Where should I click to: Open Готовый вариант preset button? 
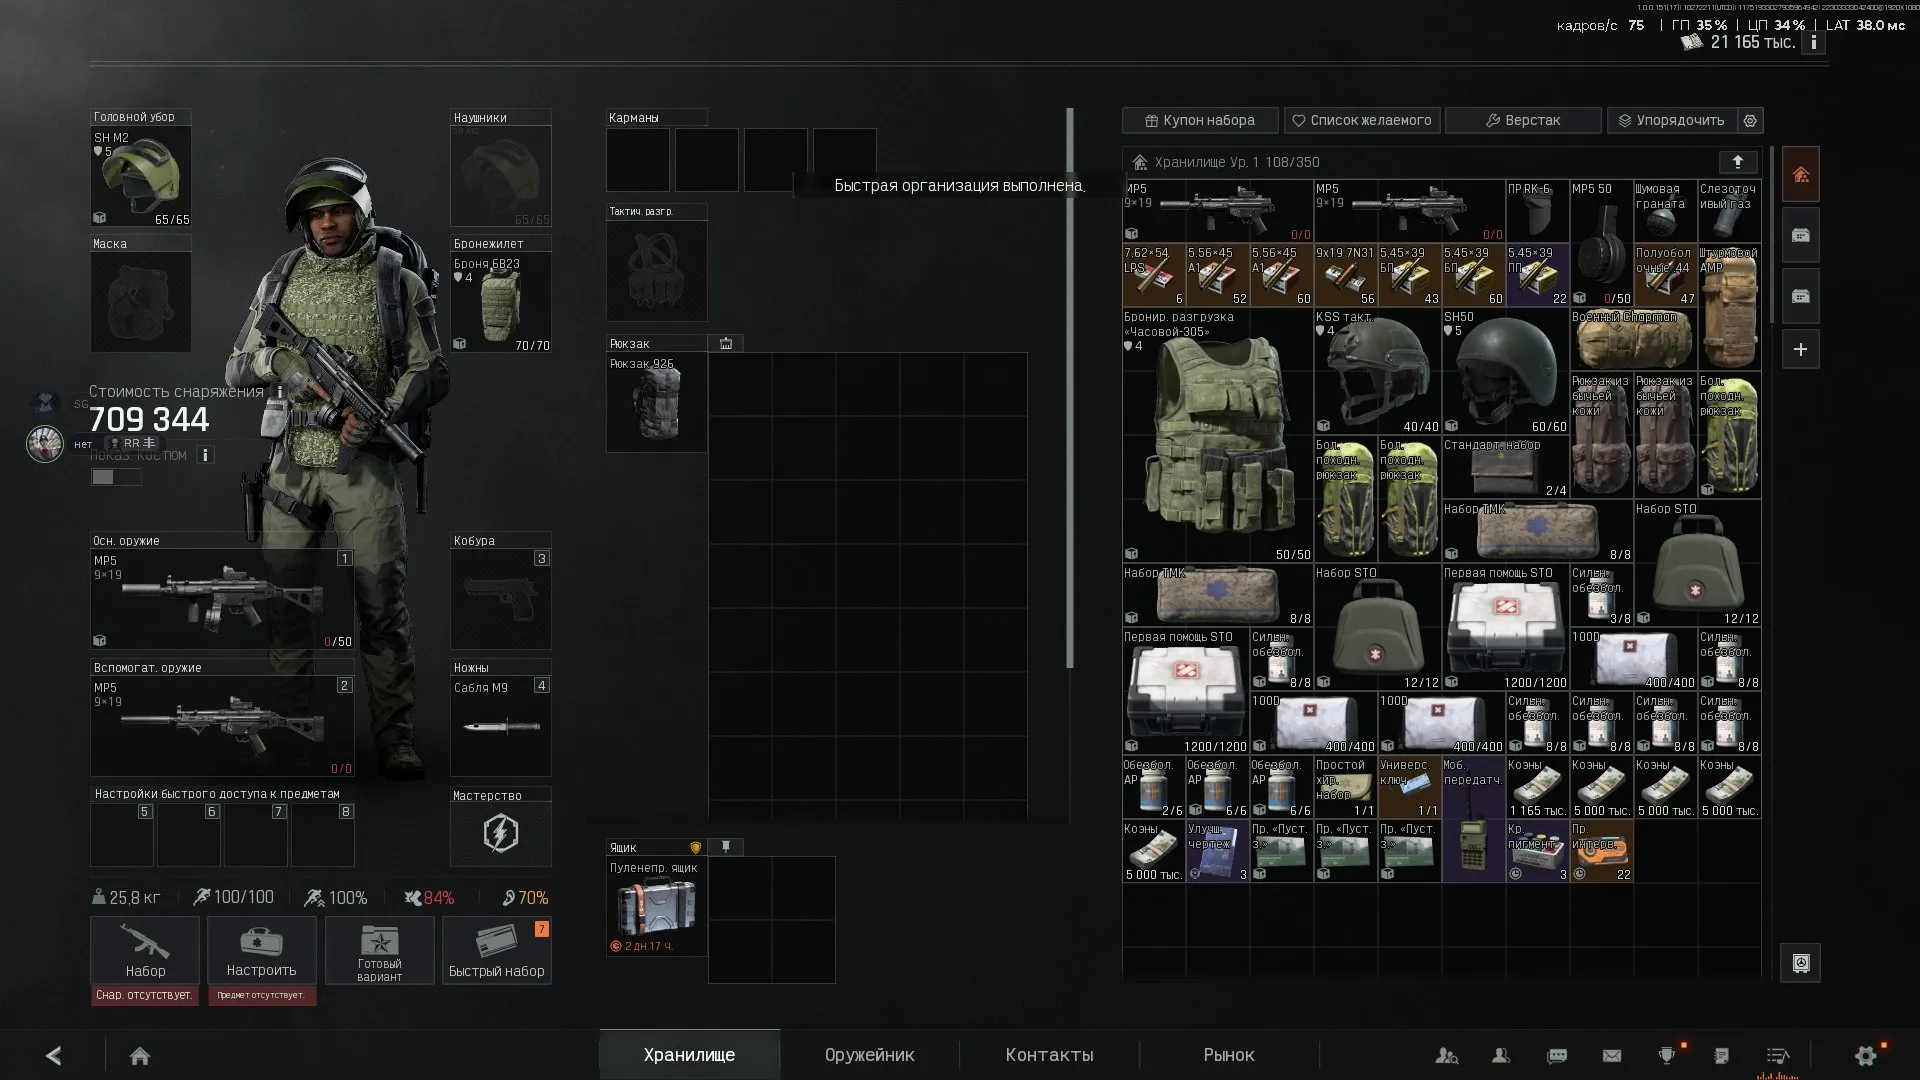point(379,951)
